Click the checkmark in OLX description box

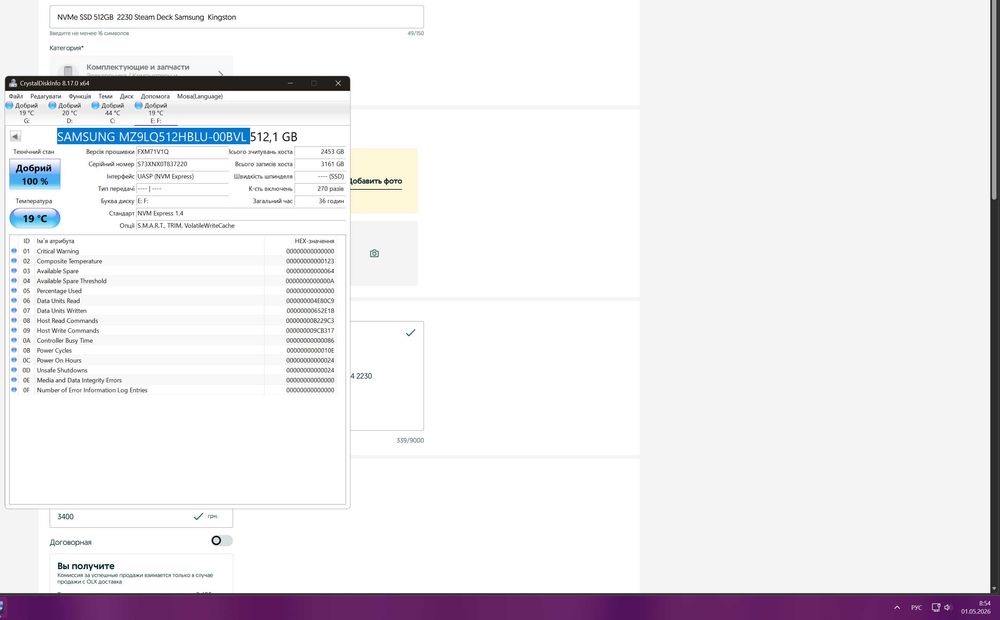[410, 332]
